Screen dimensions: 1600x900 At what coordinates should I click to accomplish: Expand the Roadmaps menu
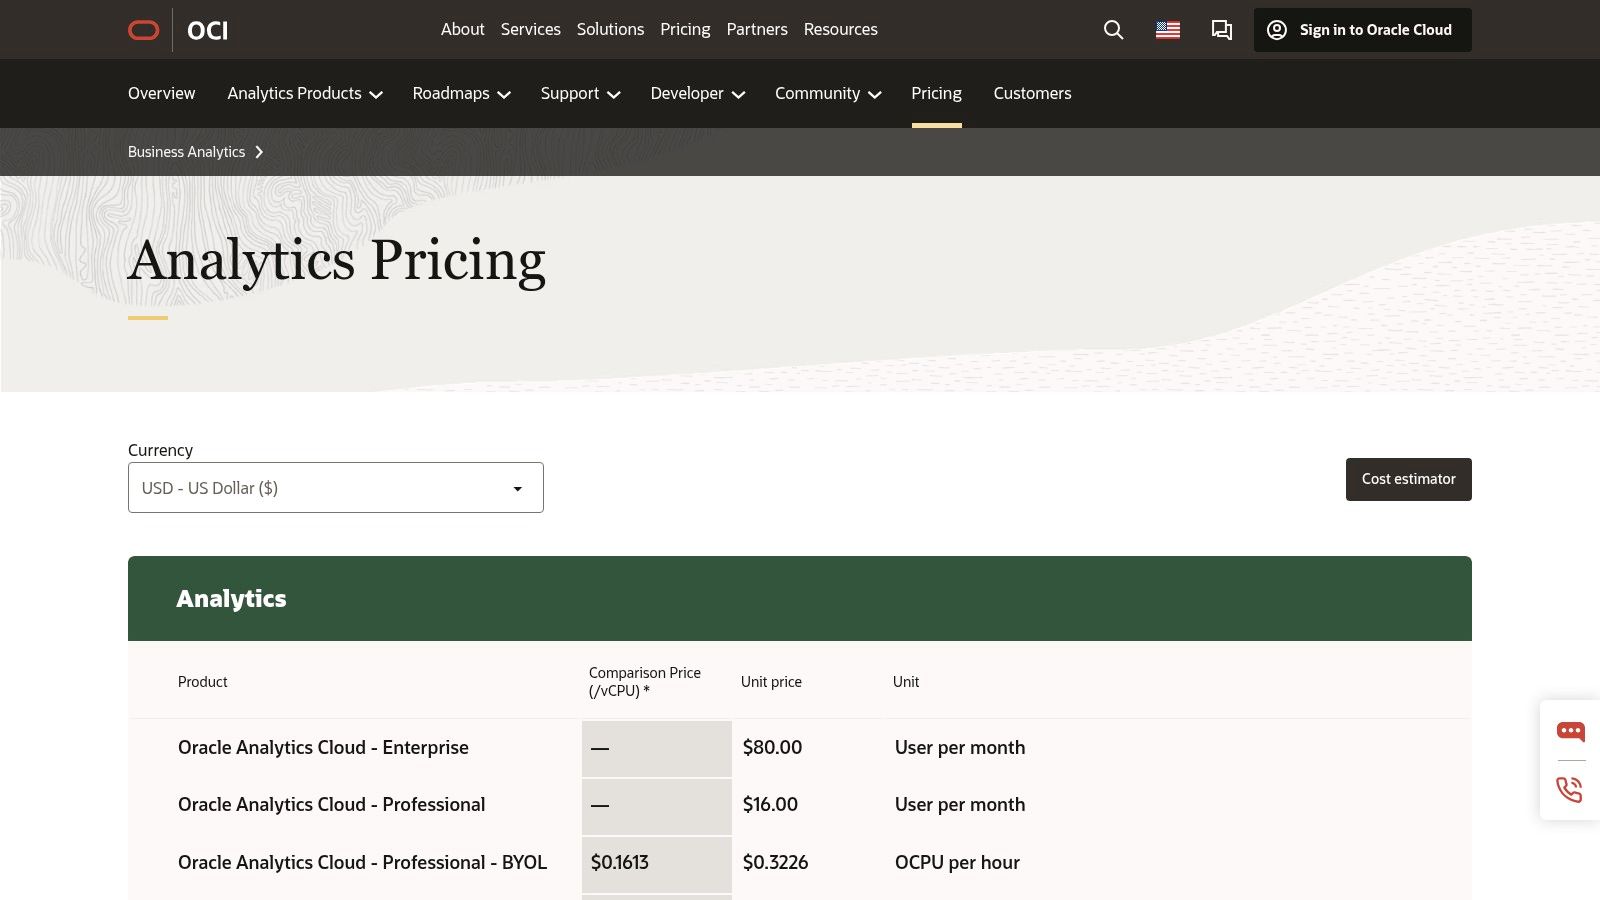(x=460, y=93)
